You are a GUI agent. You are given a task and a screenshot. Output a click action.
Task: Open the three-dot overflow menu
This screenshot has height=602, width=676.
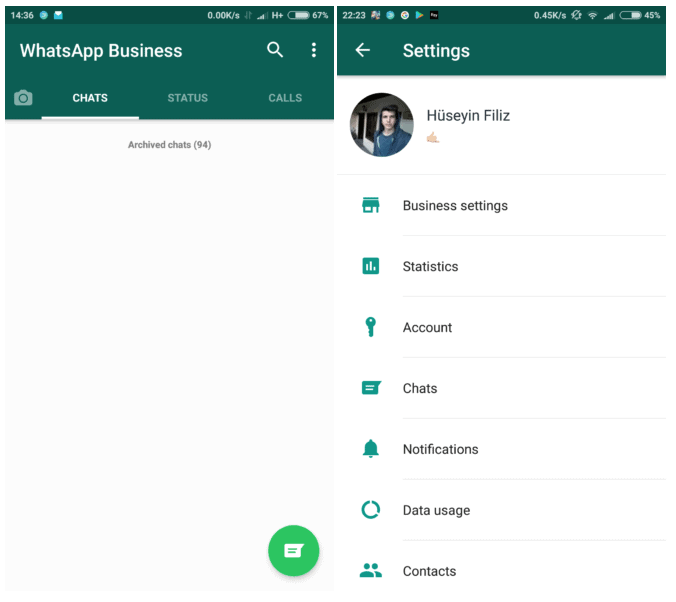[x=315, y=50]
